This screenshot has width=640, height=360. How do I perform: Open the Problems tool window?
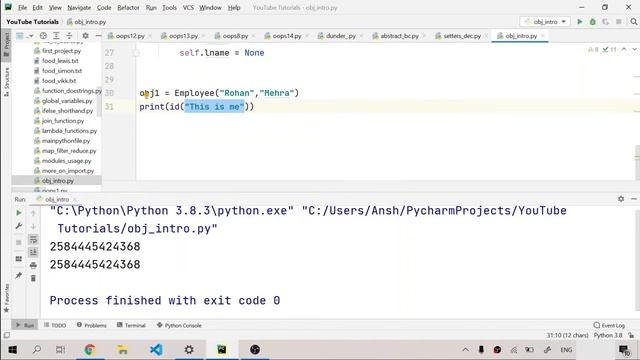click(x=91, y=325)
